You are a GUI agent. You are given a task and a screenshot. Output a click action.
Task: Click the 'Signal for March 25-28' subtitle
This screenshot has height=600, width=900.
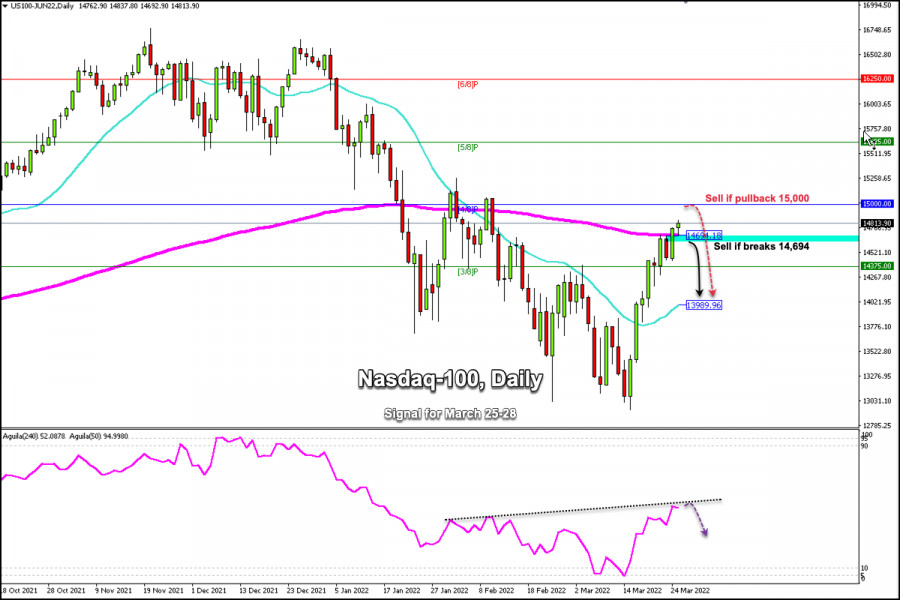point(450,413)
